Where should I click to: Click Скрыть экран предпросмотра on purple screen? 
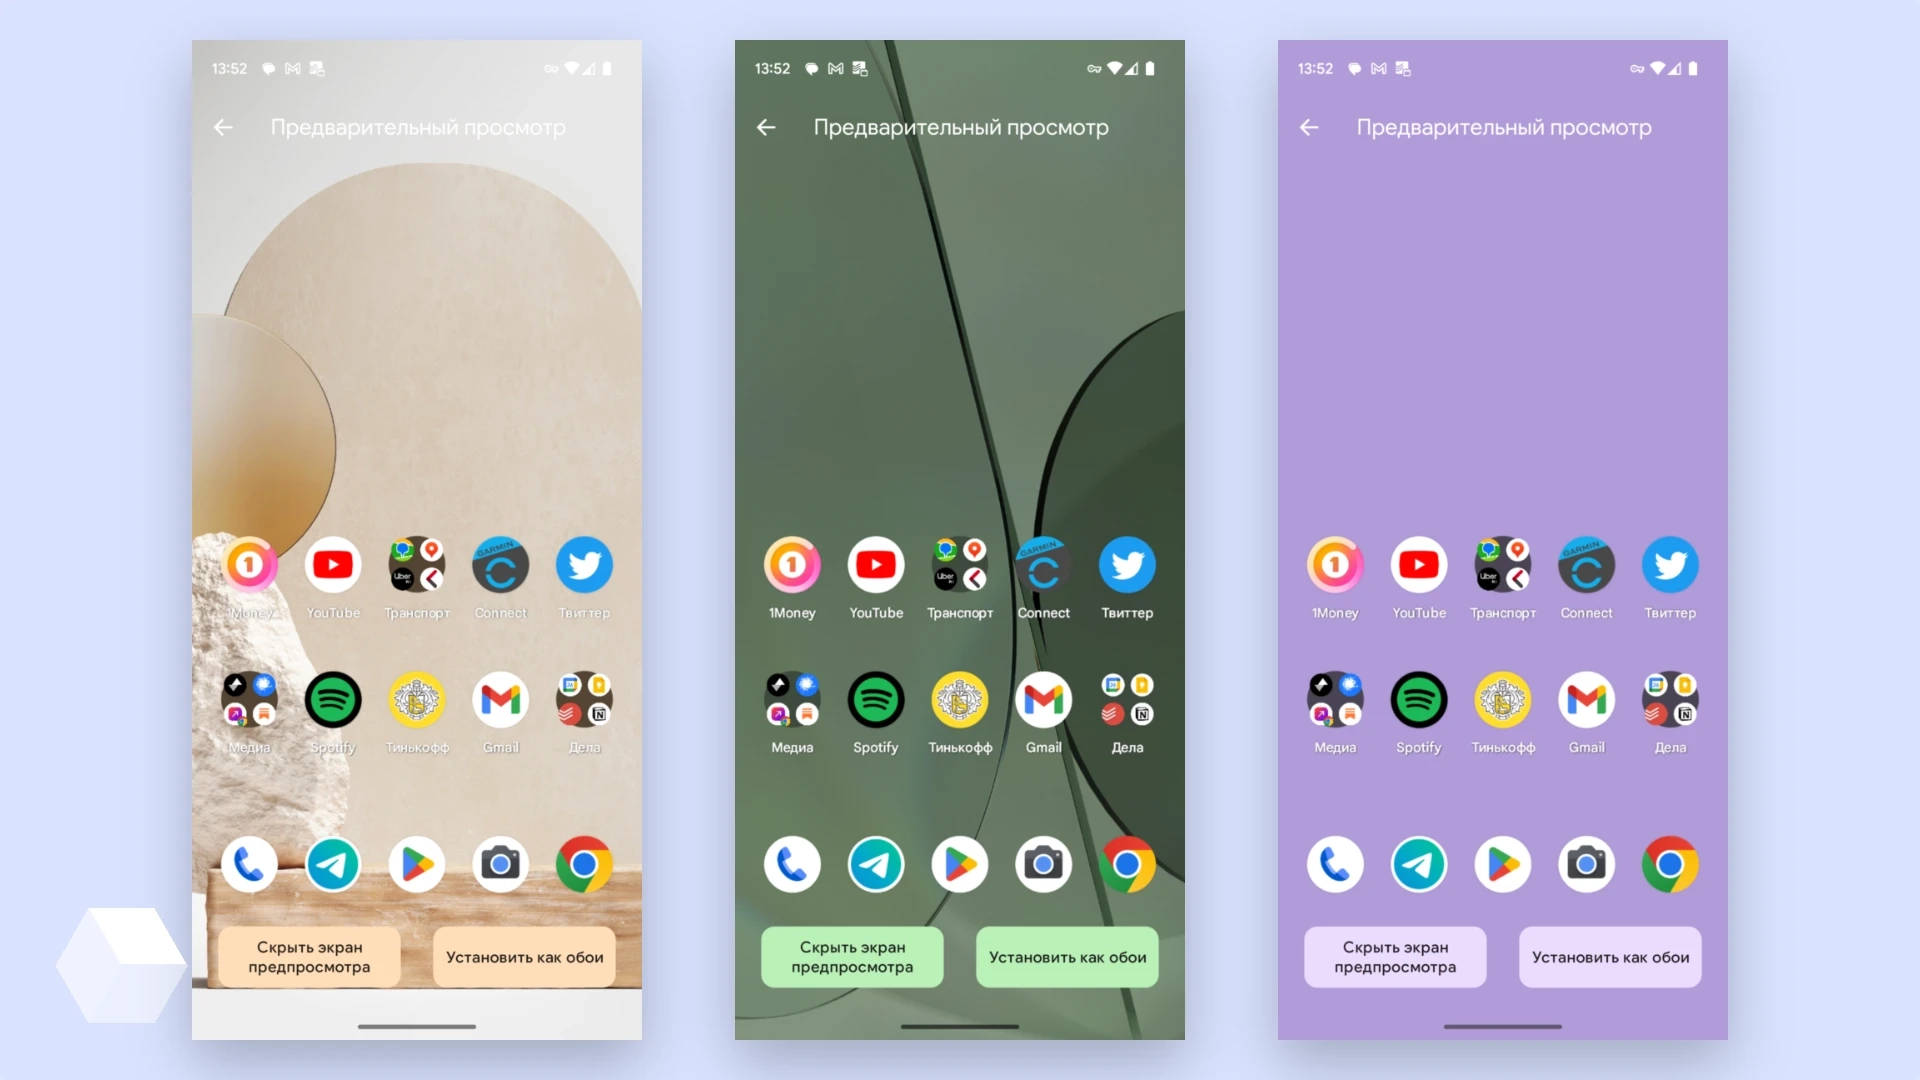click(x=1396, y=956)
